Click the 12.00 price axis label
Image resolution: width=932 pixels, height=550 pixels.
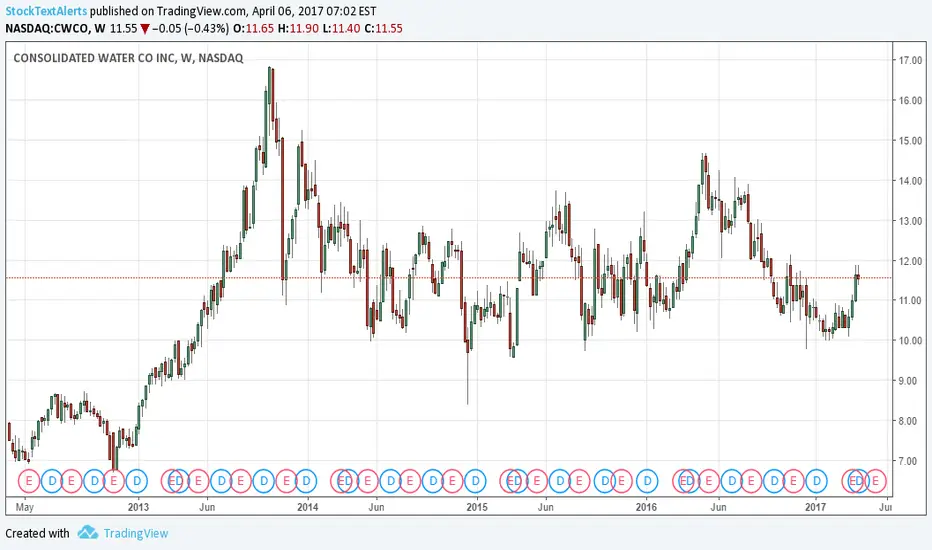click(x=911, y=261)
